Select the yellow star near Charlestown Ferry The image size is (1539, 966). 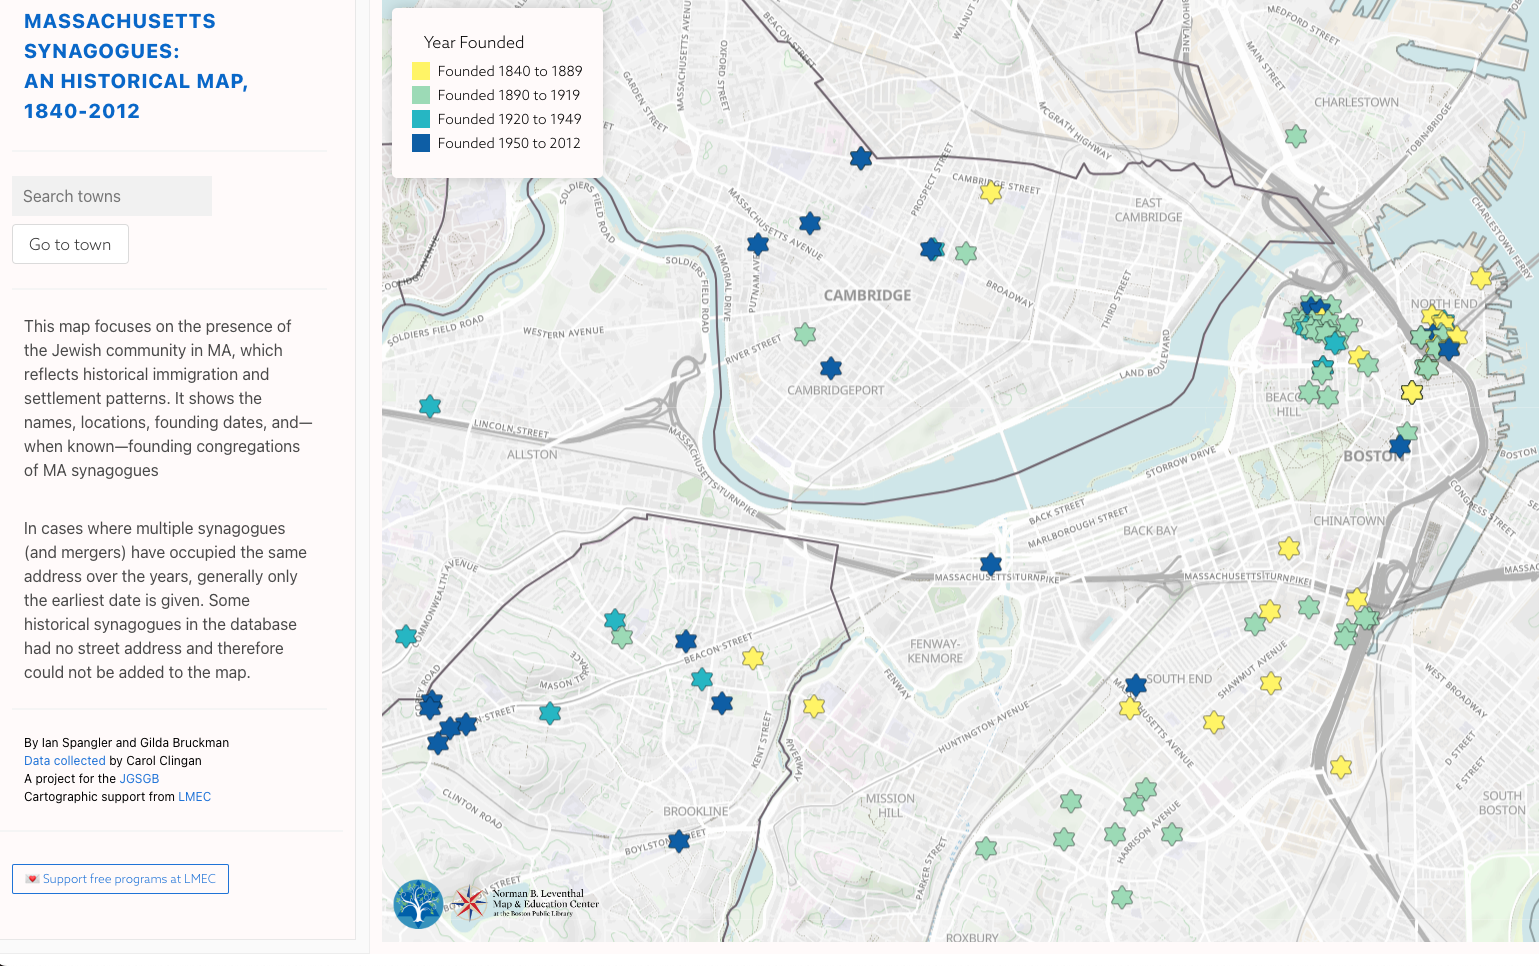point(1481,278)
